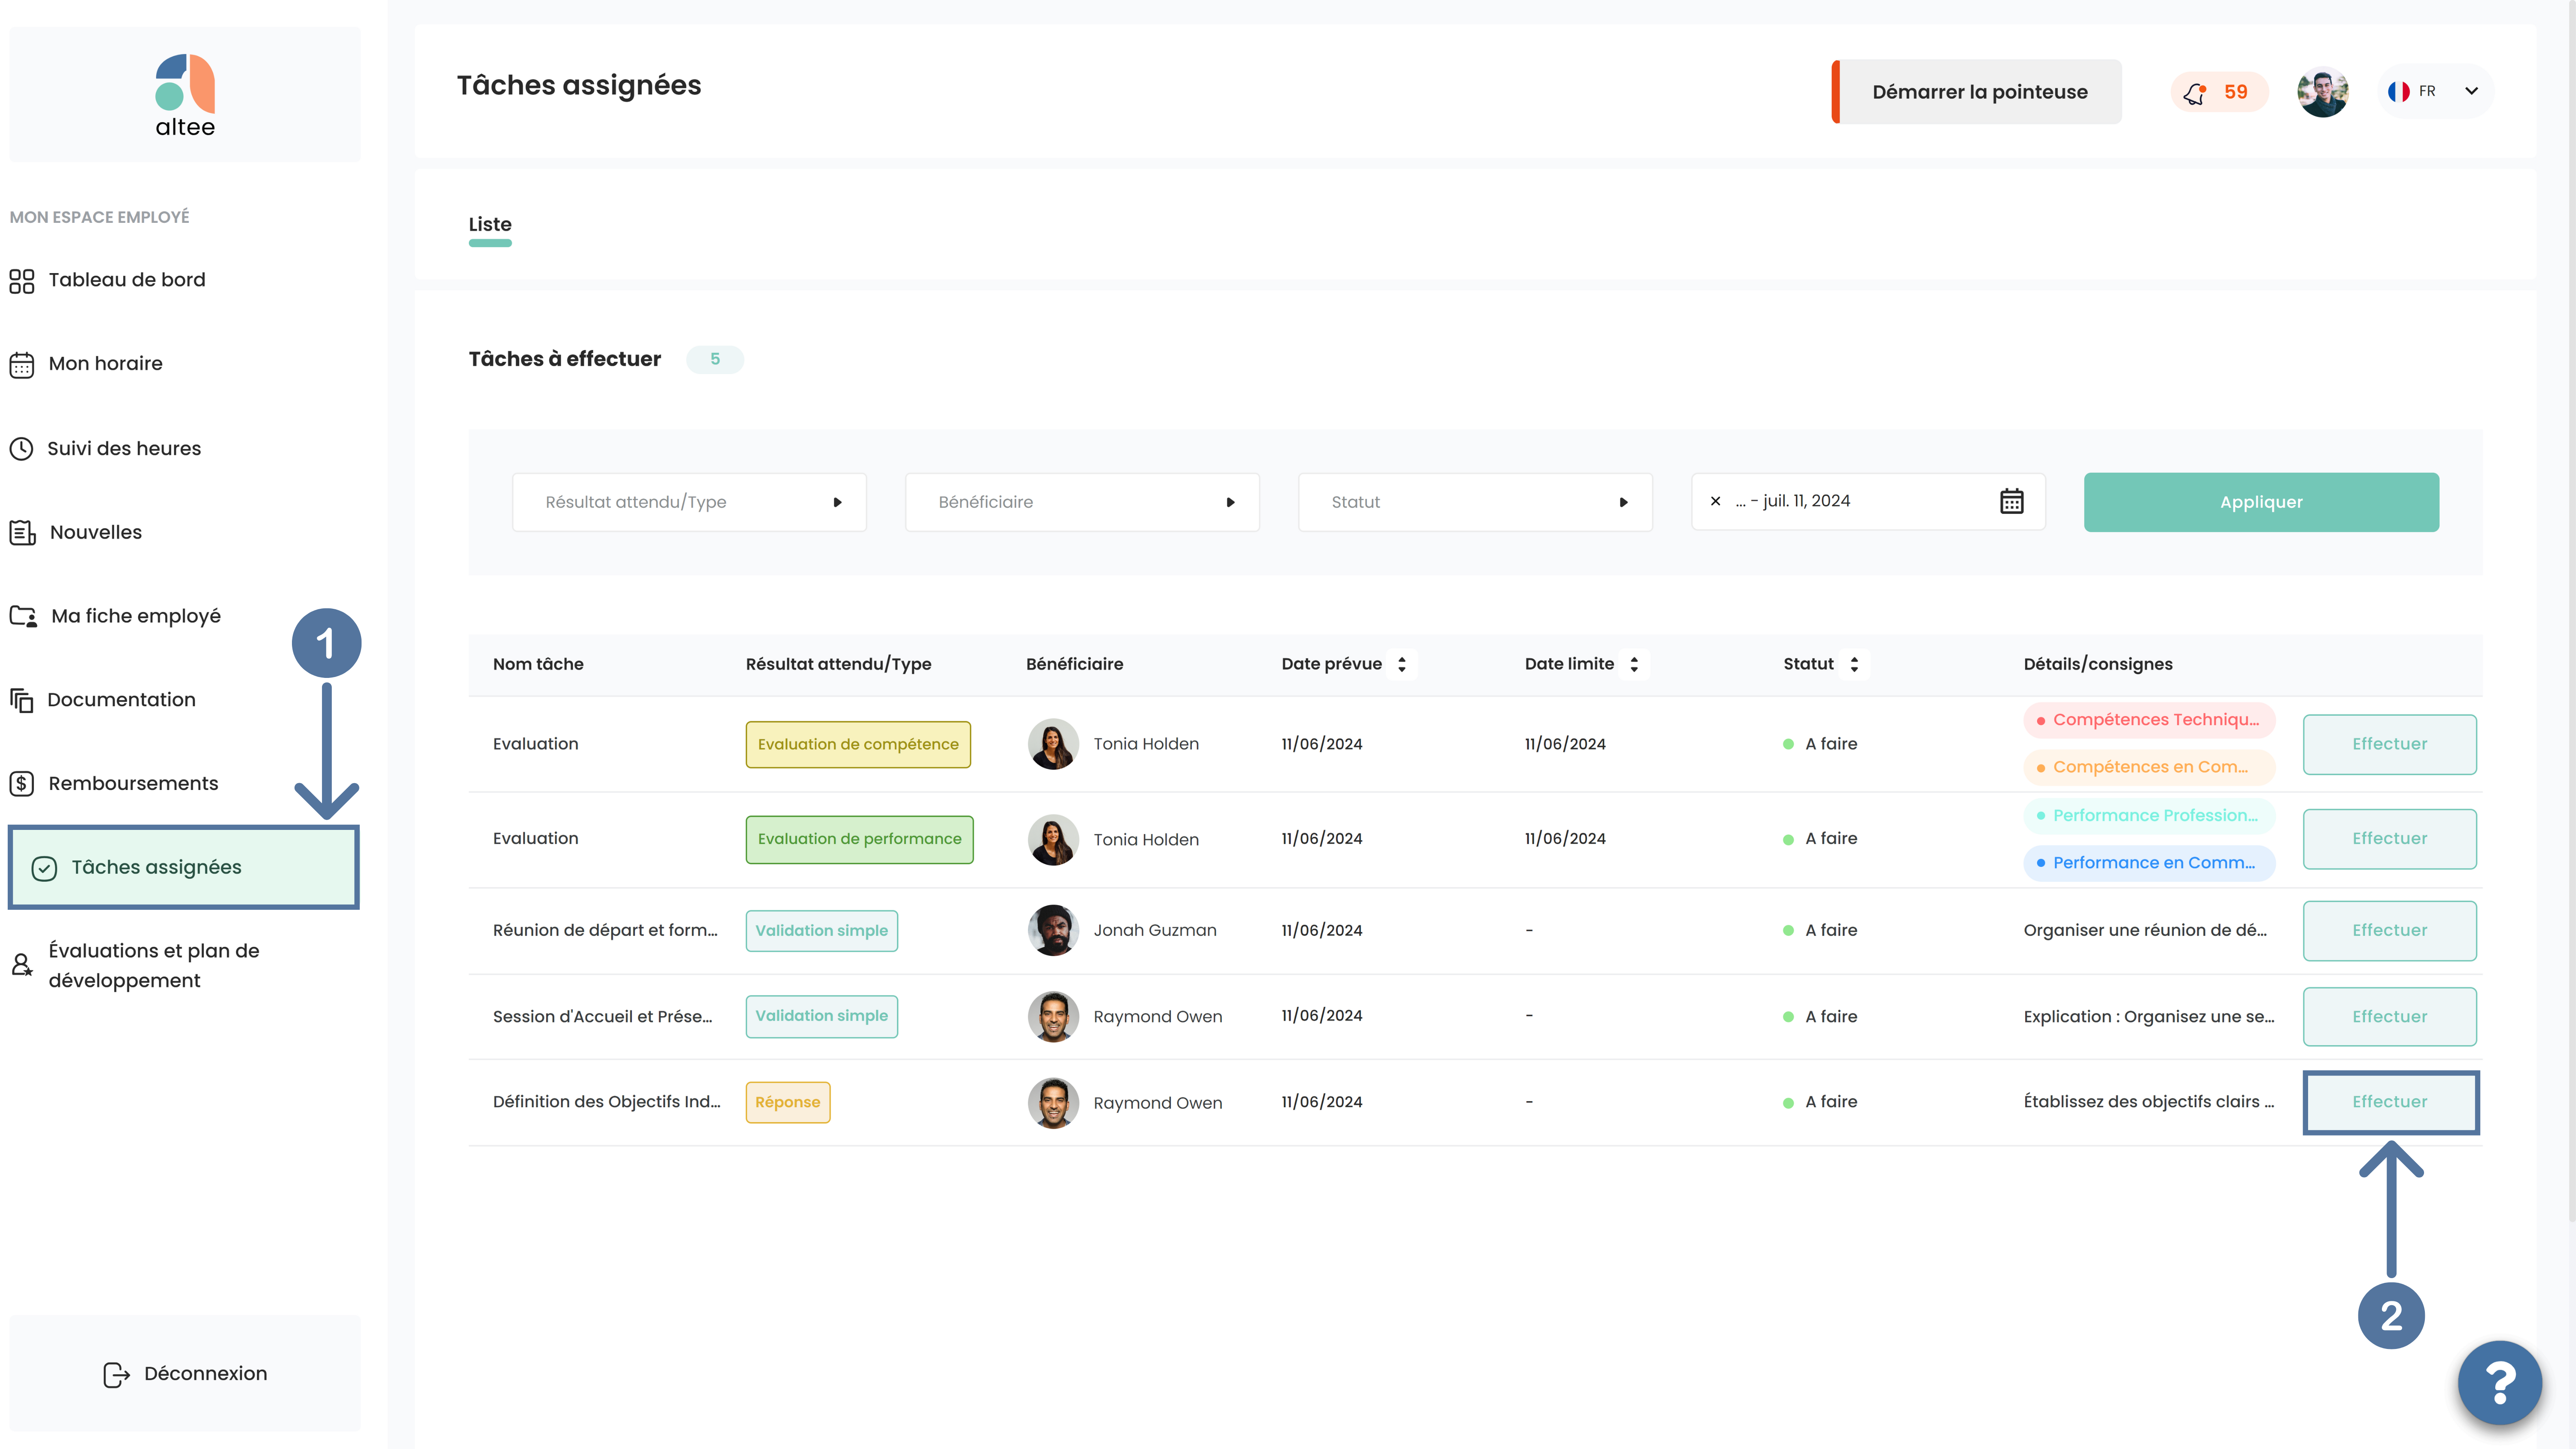Viewport: 2576px width, 1449px height.
Task: Expand the Bénéficiaire filter dropdown
Action: click(x=1082, y=502)
